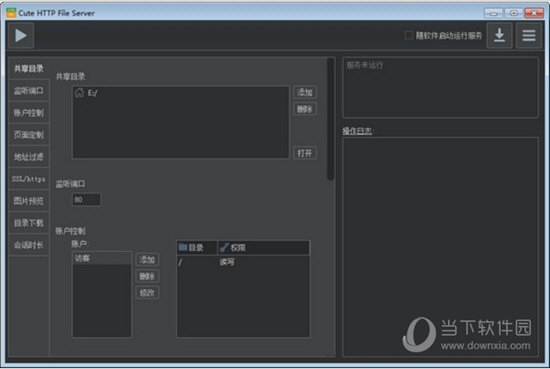
Task: Select the E:/ shared directory entry
Action: pyautogui.click(x=181, y=93)
